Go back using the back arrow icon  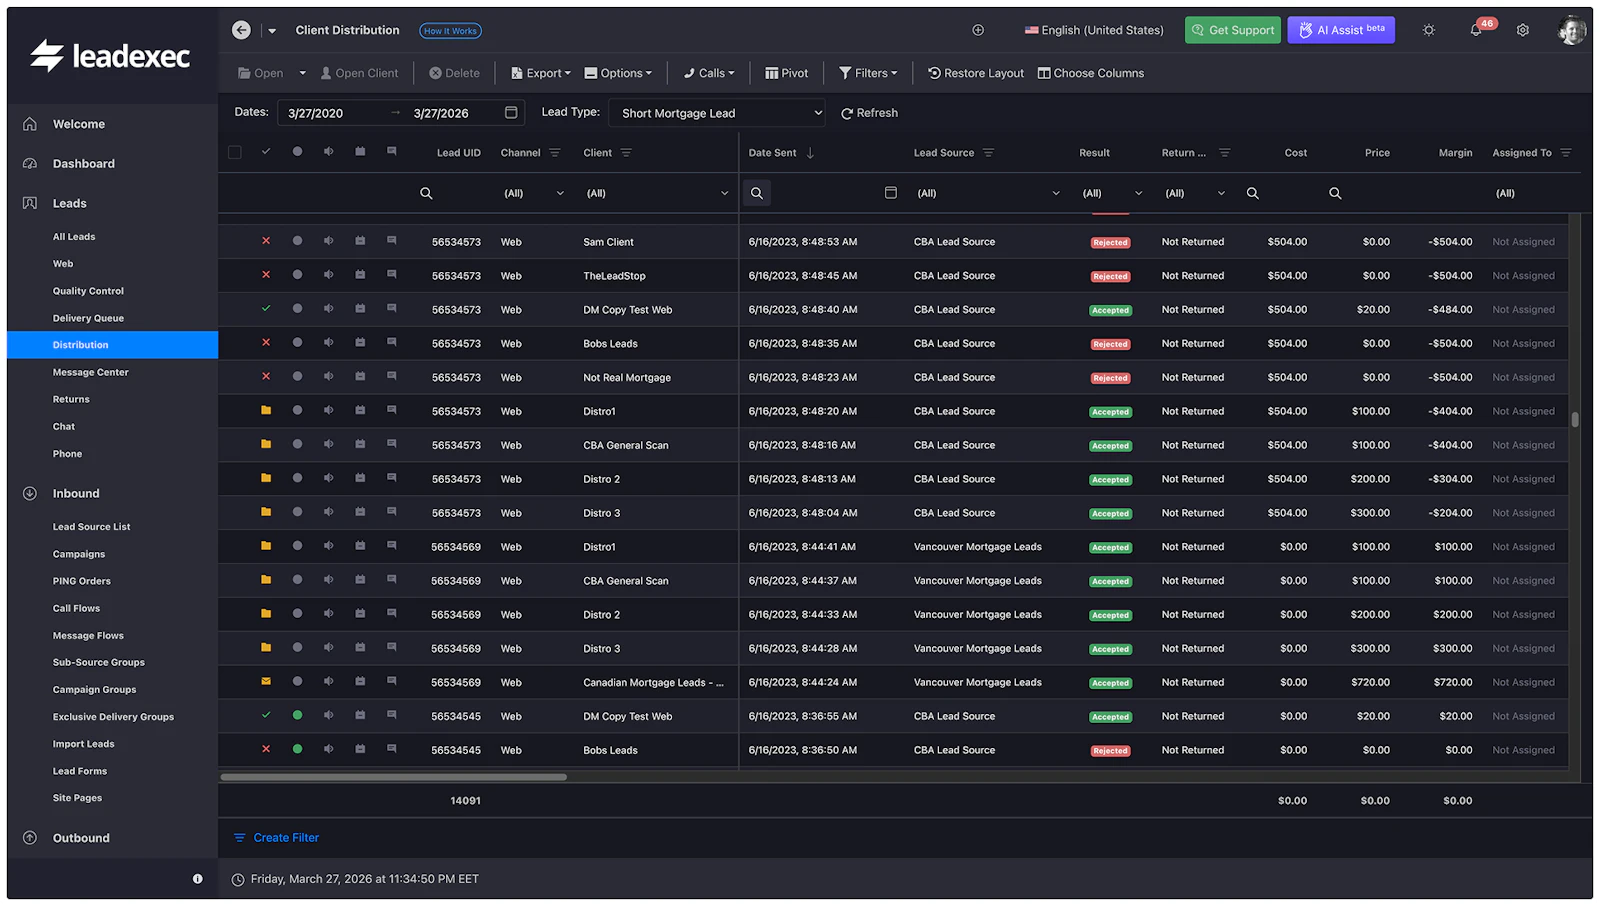pyautogui.click(x=241, y=30)
